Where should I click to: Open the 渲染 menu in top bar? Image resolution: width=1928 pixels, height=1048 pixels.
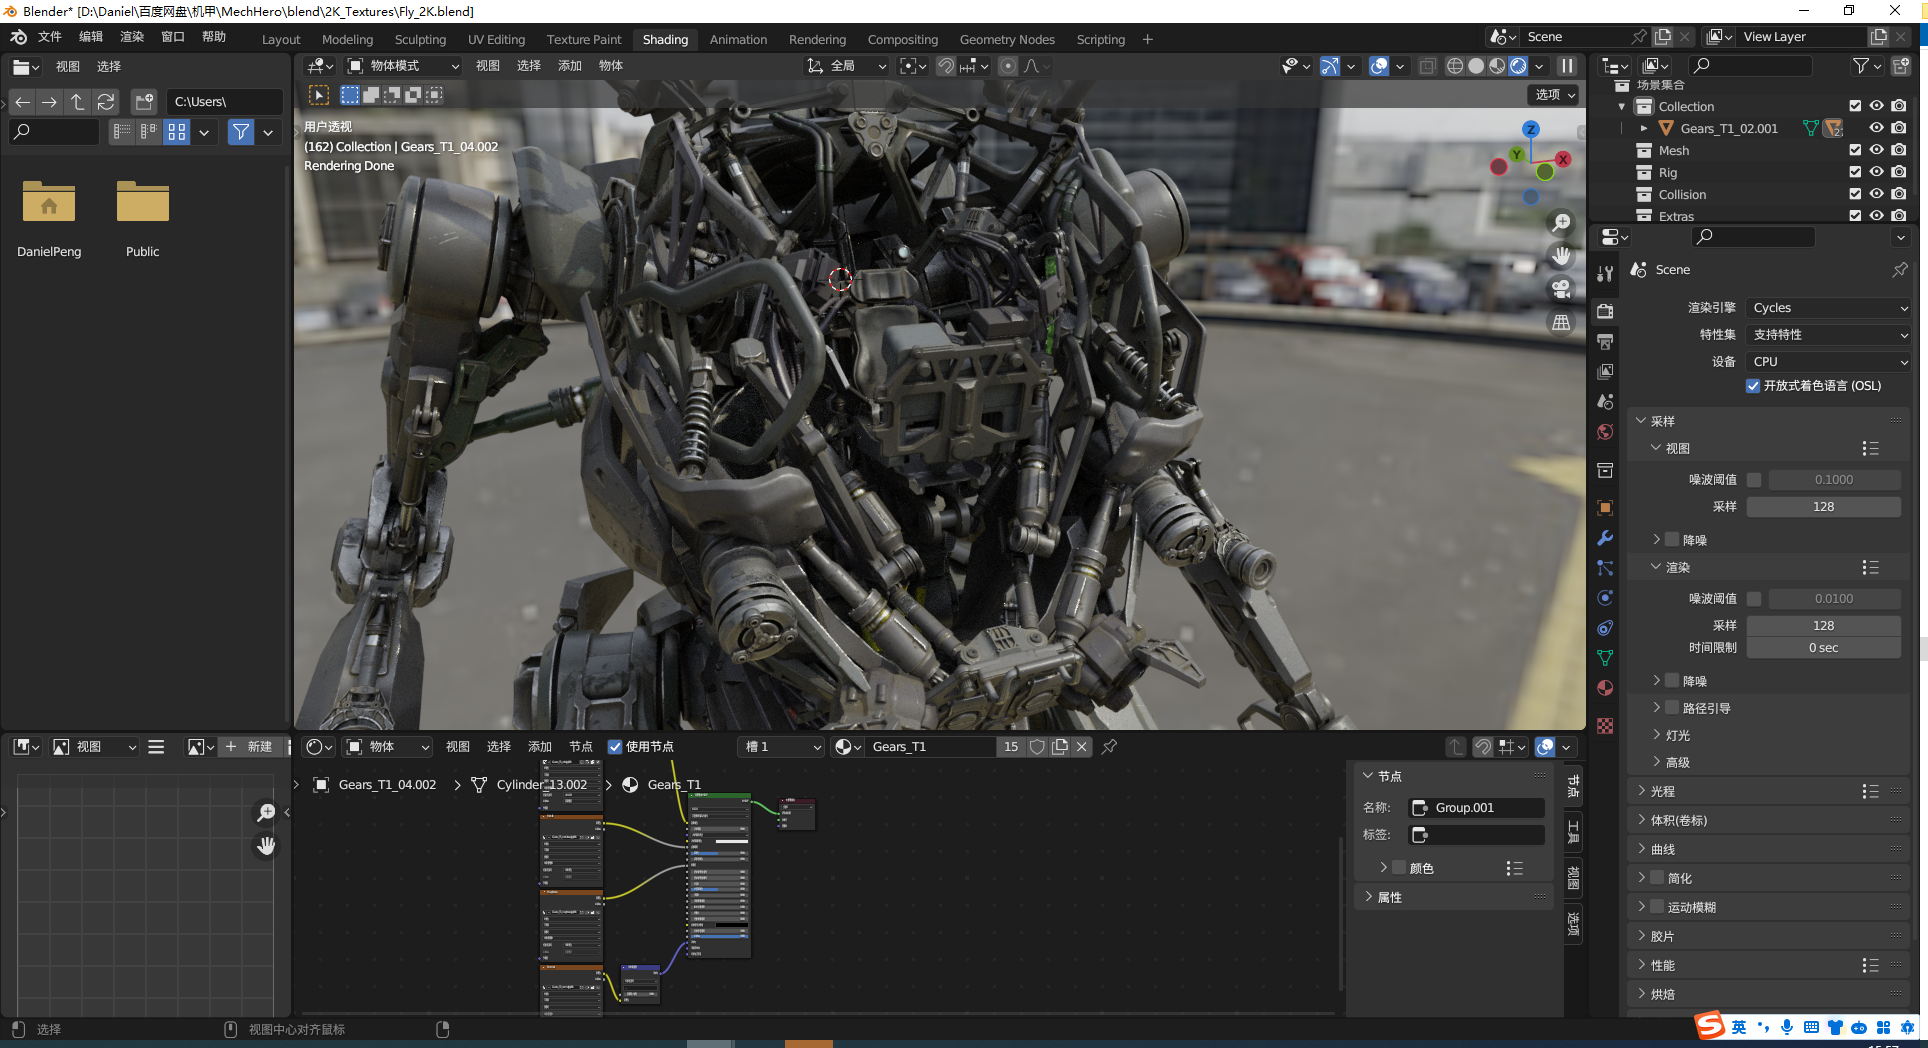131,37
